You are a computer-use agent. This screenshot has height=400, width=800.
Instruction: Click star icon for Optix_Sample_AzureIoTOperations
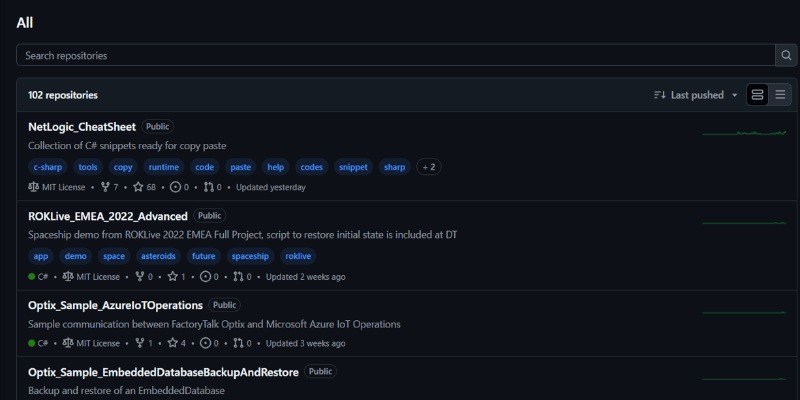coord(172,343)
